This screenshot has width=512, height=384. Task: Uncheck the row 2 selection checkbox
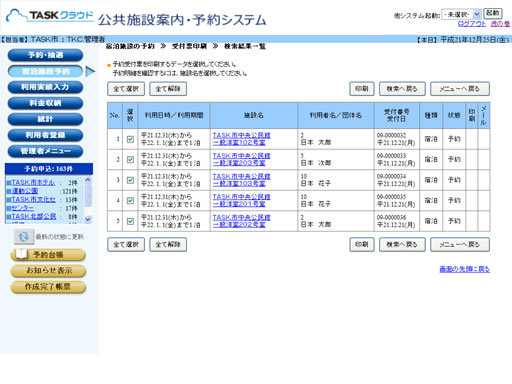tap(130, 160)
